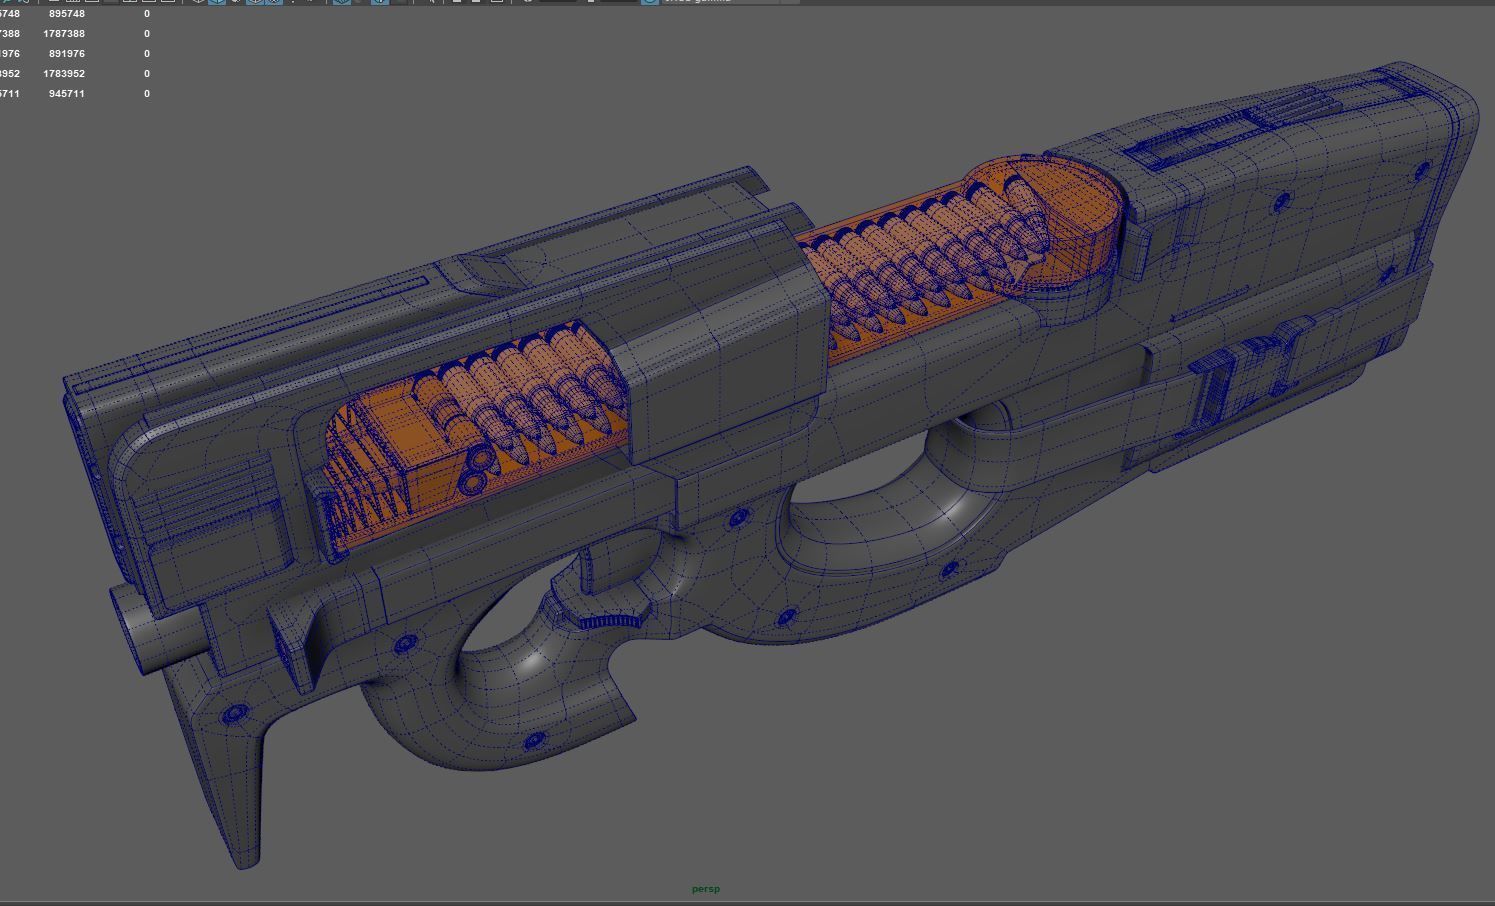Image resolution: width=1495 pixels, height=906 pixels.
Task: Click the 891976 count in the heads-up display
Action: coord(66,54)
